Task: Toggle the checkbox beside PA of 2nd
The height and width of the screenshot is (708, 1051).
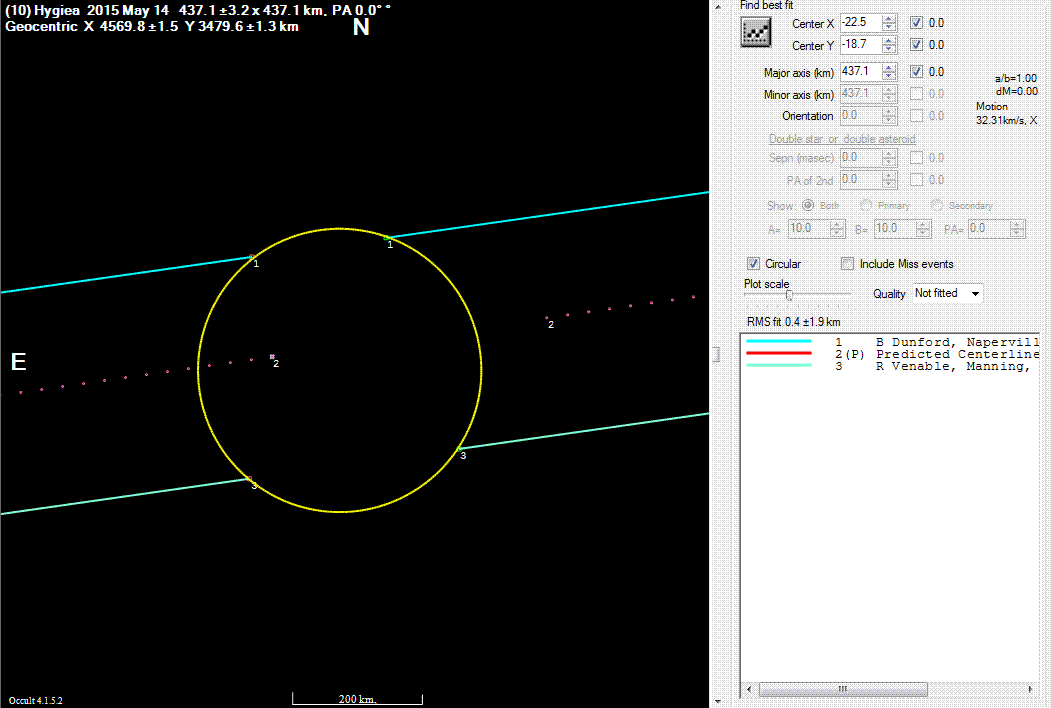Action: point(916,180)
